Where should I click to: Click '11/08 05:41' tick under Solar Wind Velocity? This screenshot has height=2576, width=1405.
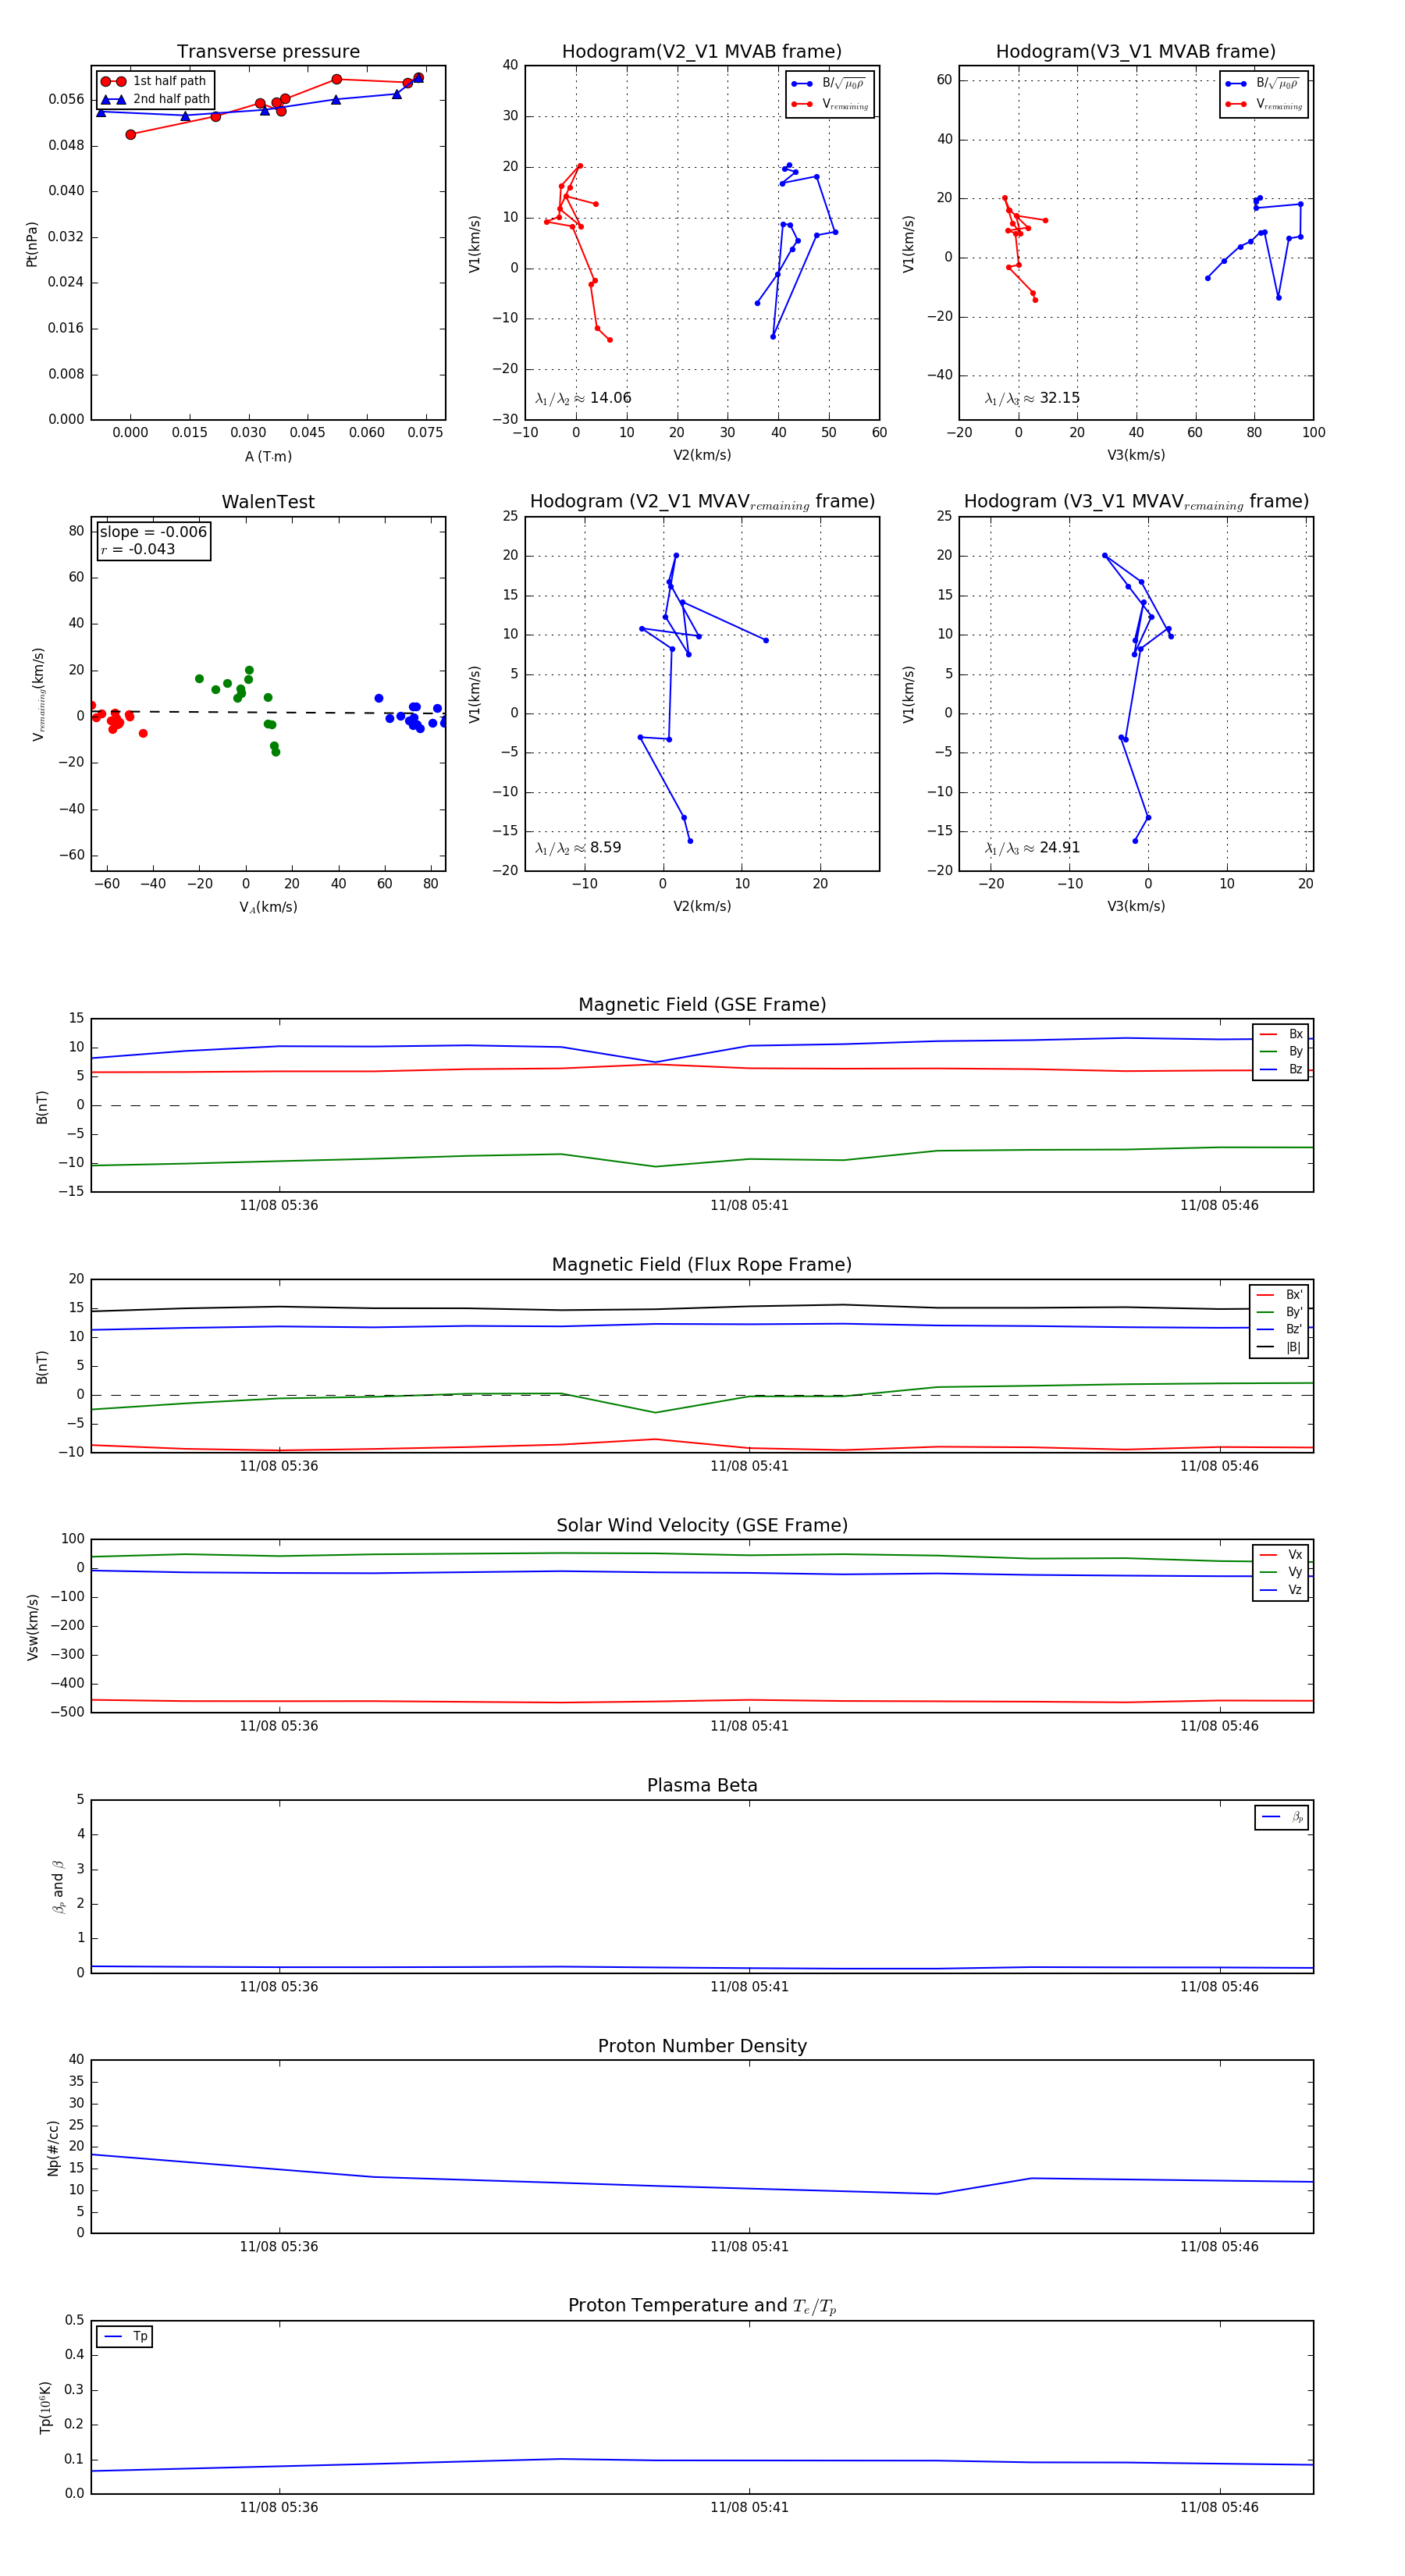[749, 1725]
